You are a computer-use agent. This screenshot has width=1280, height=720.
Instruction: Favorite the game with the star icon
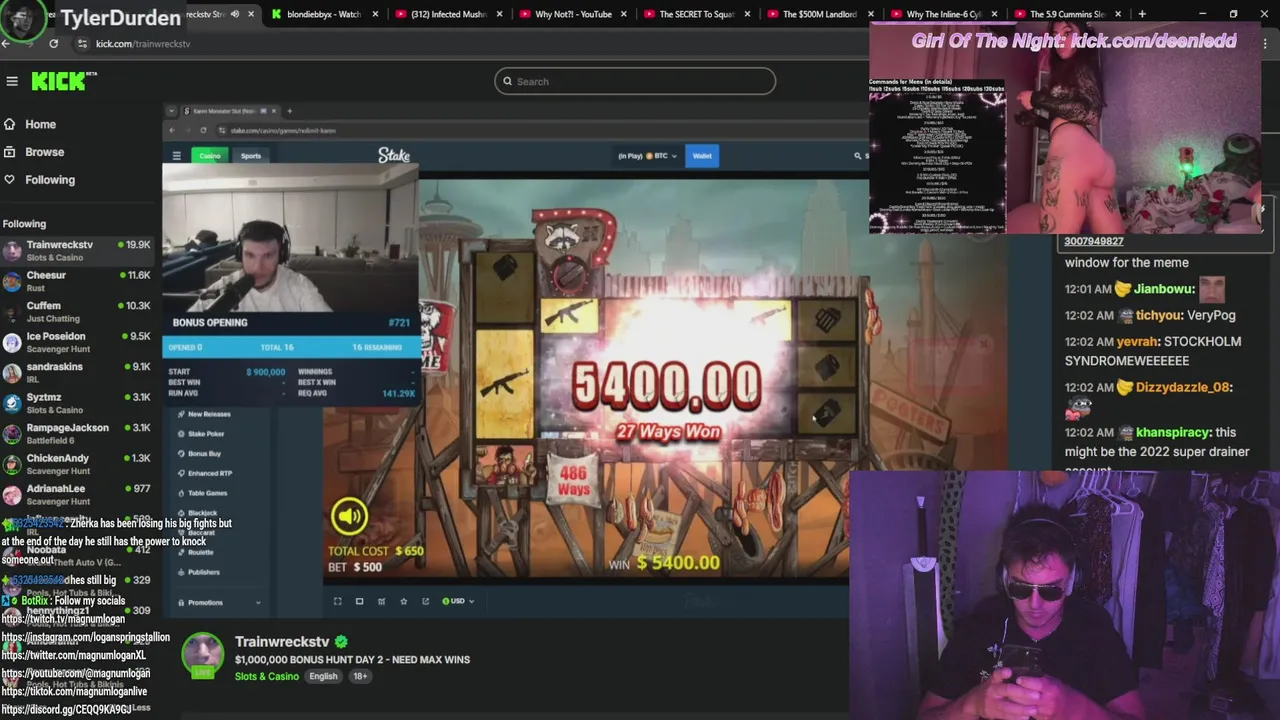(403, 601)
